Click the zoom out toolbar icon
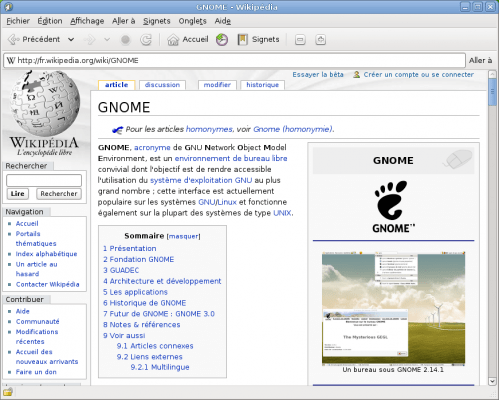 [x=300, y=40]
